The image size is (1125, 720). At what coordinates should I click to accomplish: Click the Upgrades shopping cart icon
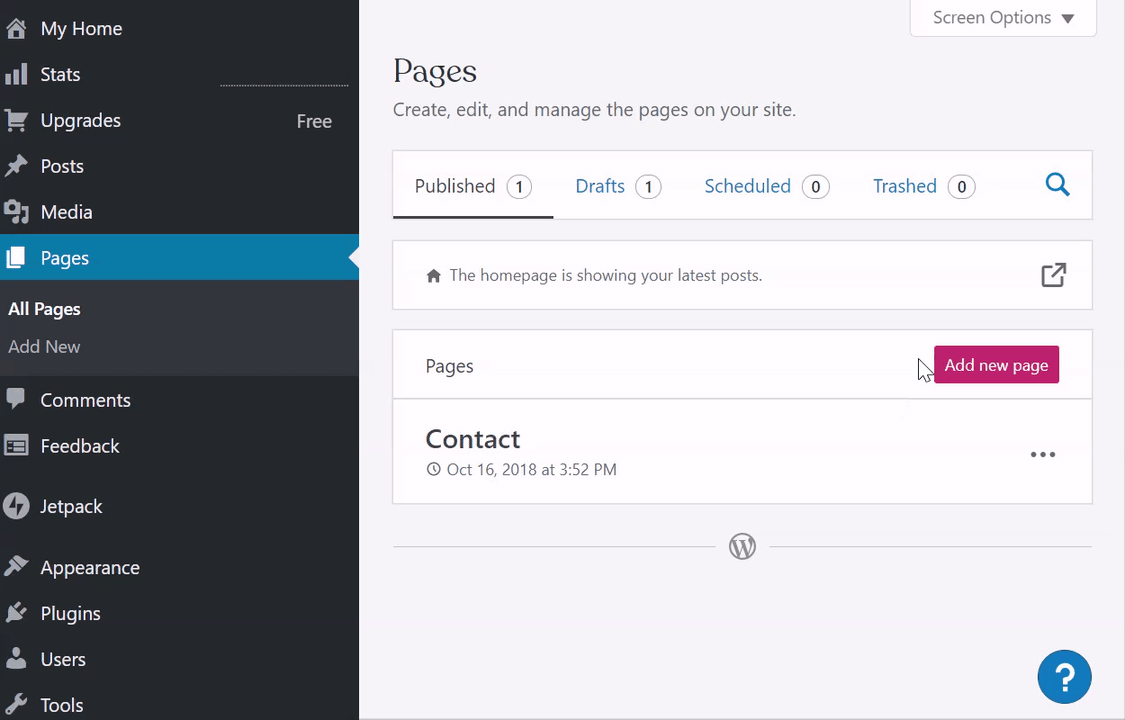16,120
